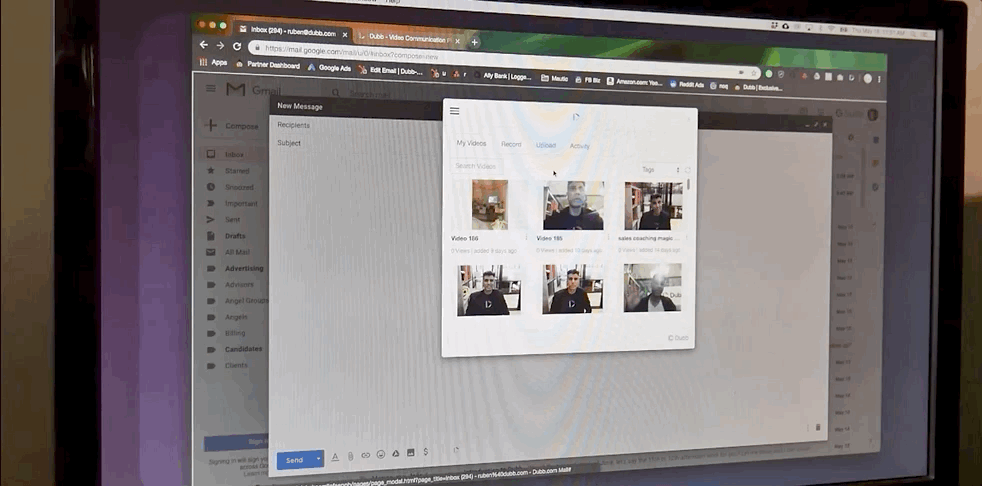982x486 pixels.
Task: Toggle the Gmail main menu hamburger
Action: (x=210, y=88)
